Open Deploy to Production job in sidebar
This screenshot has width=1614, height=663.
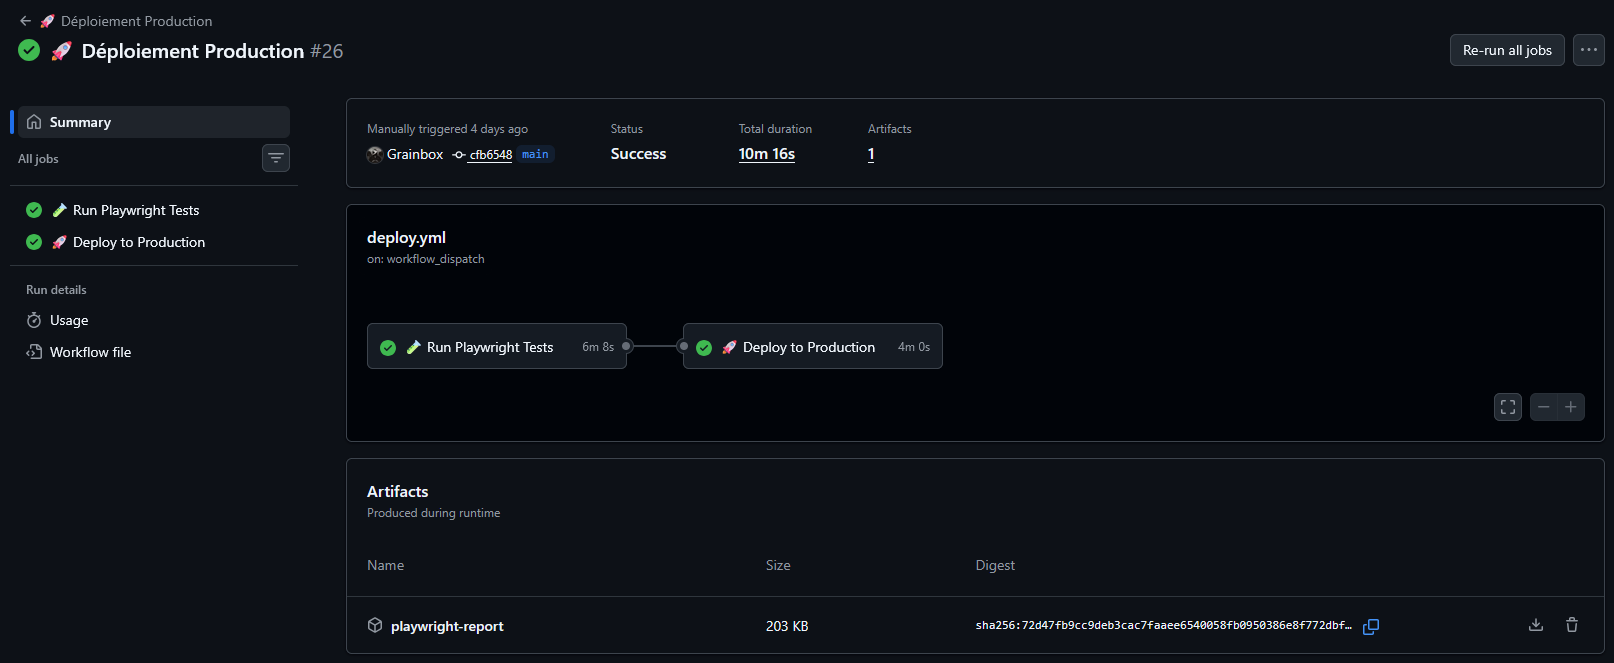pos(139,242)
